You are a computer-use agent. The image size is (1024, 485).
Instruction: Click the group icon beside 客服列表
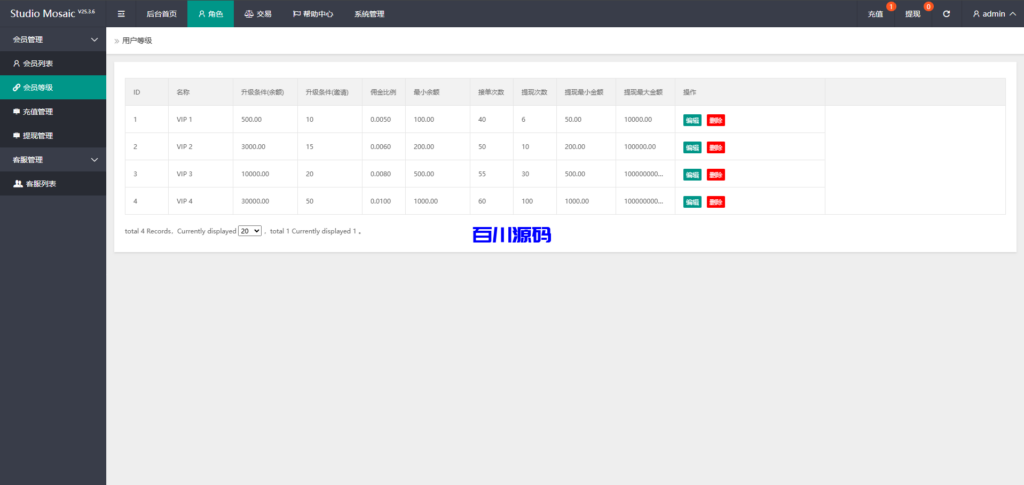point(18,184)
